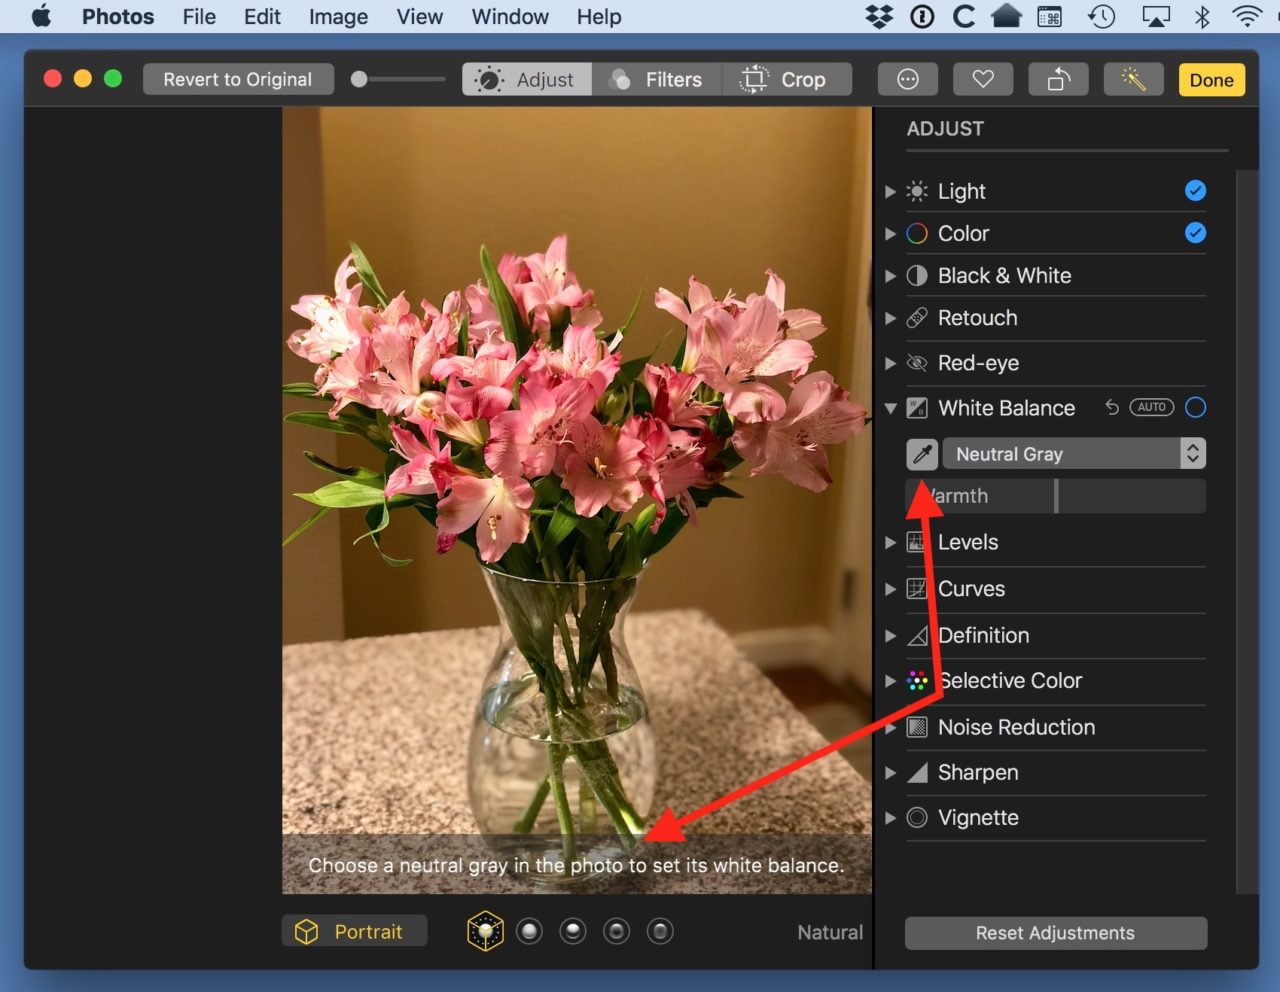The width and height of the screenshot is (1280, 992).
Task: Click the Selective Color dots icon
Action: [917, 681]
